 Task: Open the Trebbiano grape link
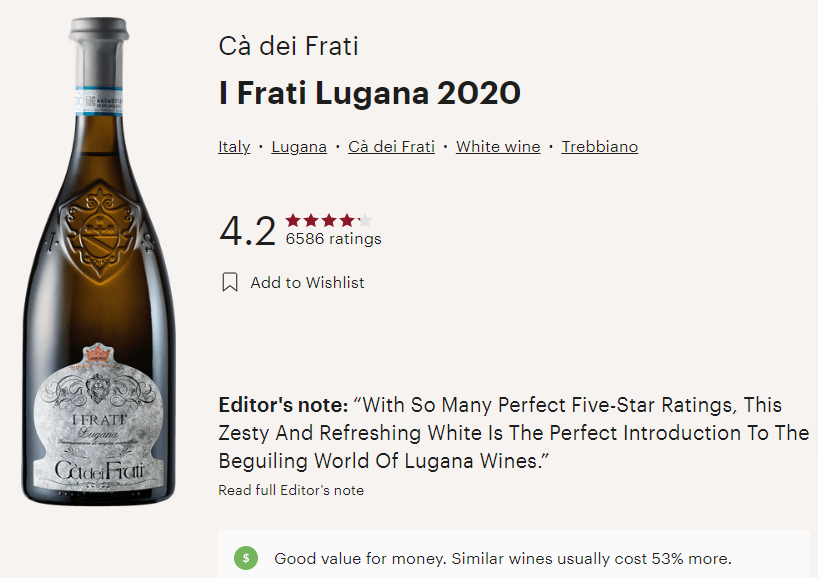[x=599, y=146]
